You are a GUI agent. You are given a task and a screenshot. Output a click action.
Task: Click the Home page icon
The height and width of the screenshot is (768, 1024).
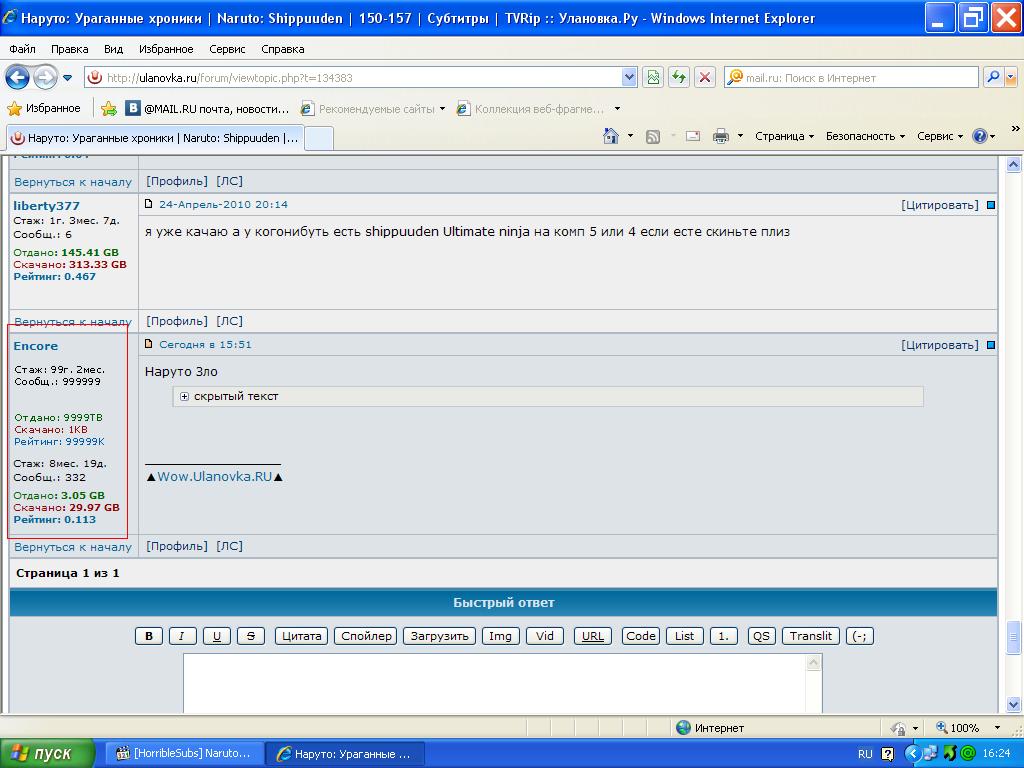point(611,136)
